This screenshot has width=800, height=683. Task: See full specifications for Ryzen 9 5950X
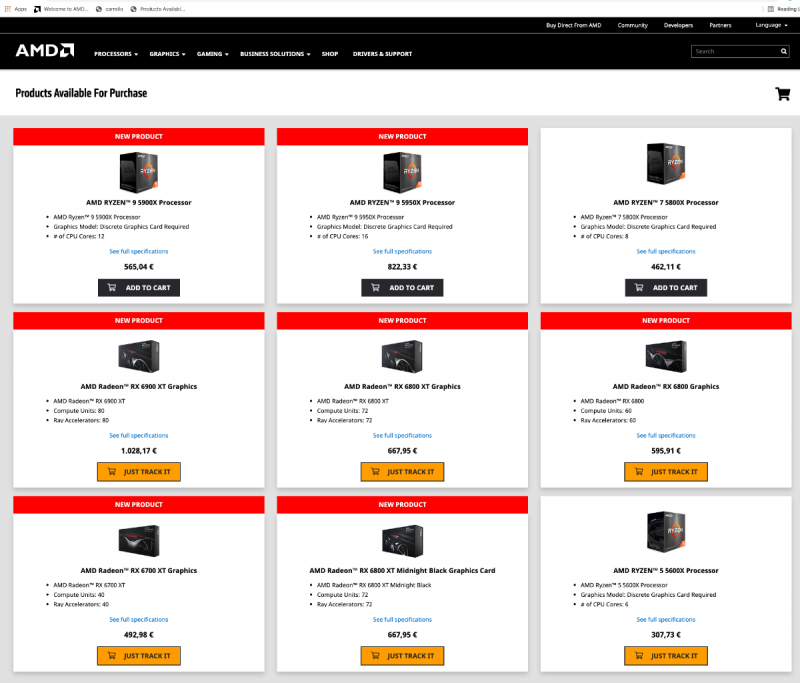coord(403,251)
